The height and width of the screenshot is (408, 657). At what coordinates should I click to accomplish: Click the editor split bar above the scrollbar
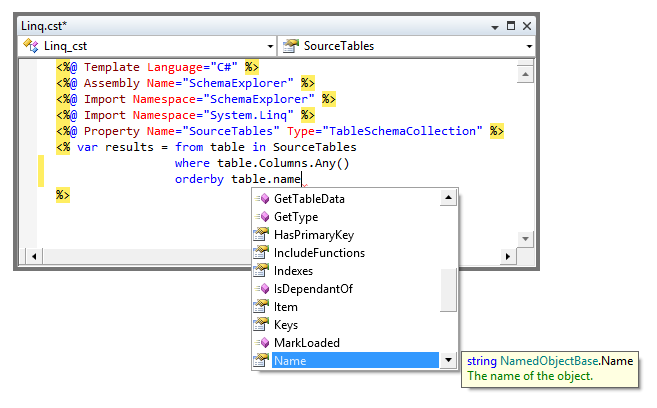[525, 63]
